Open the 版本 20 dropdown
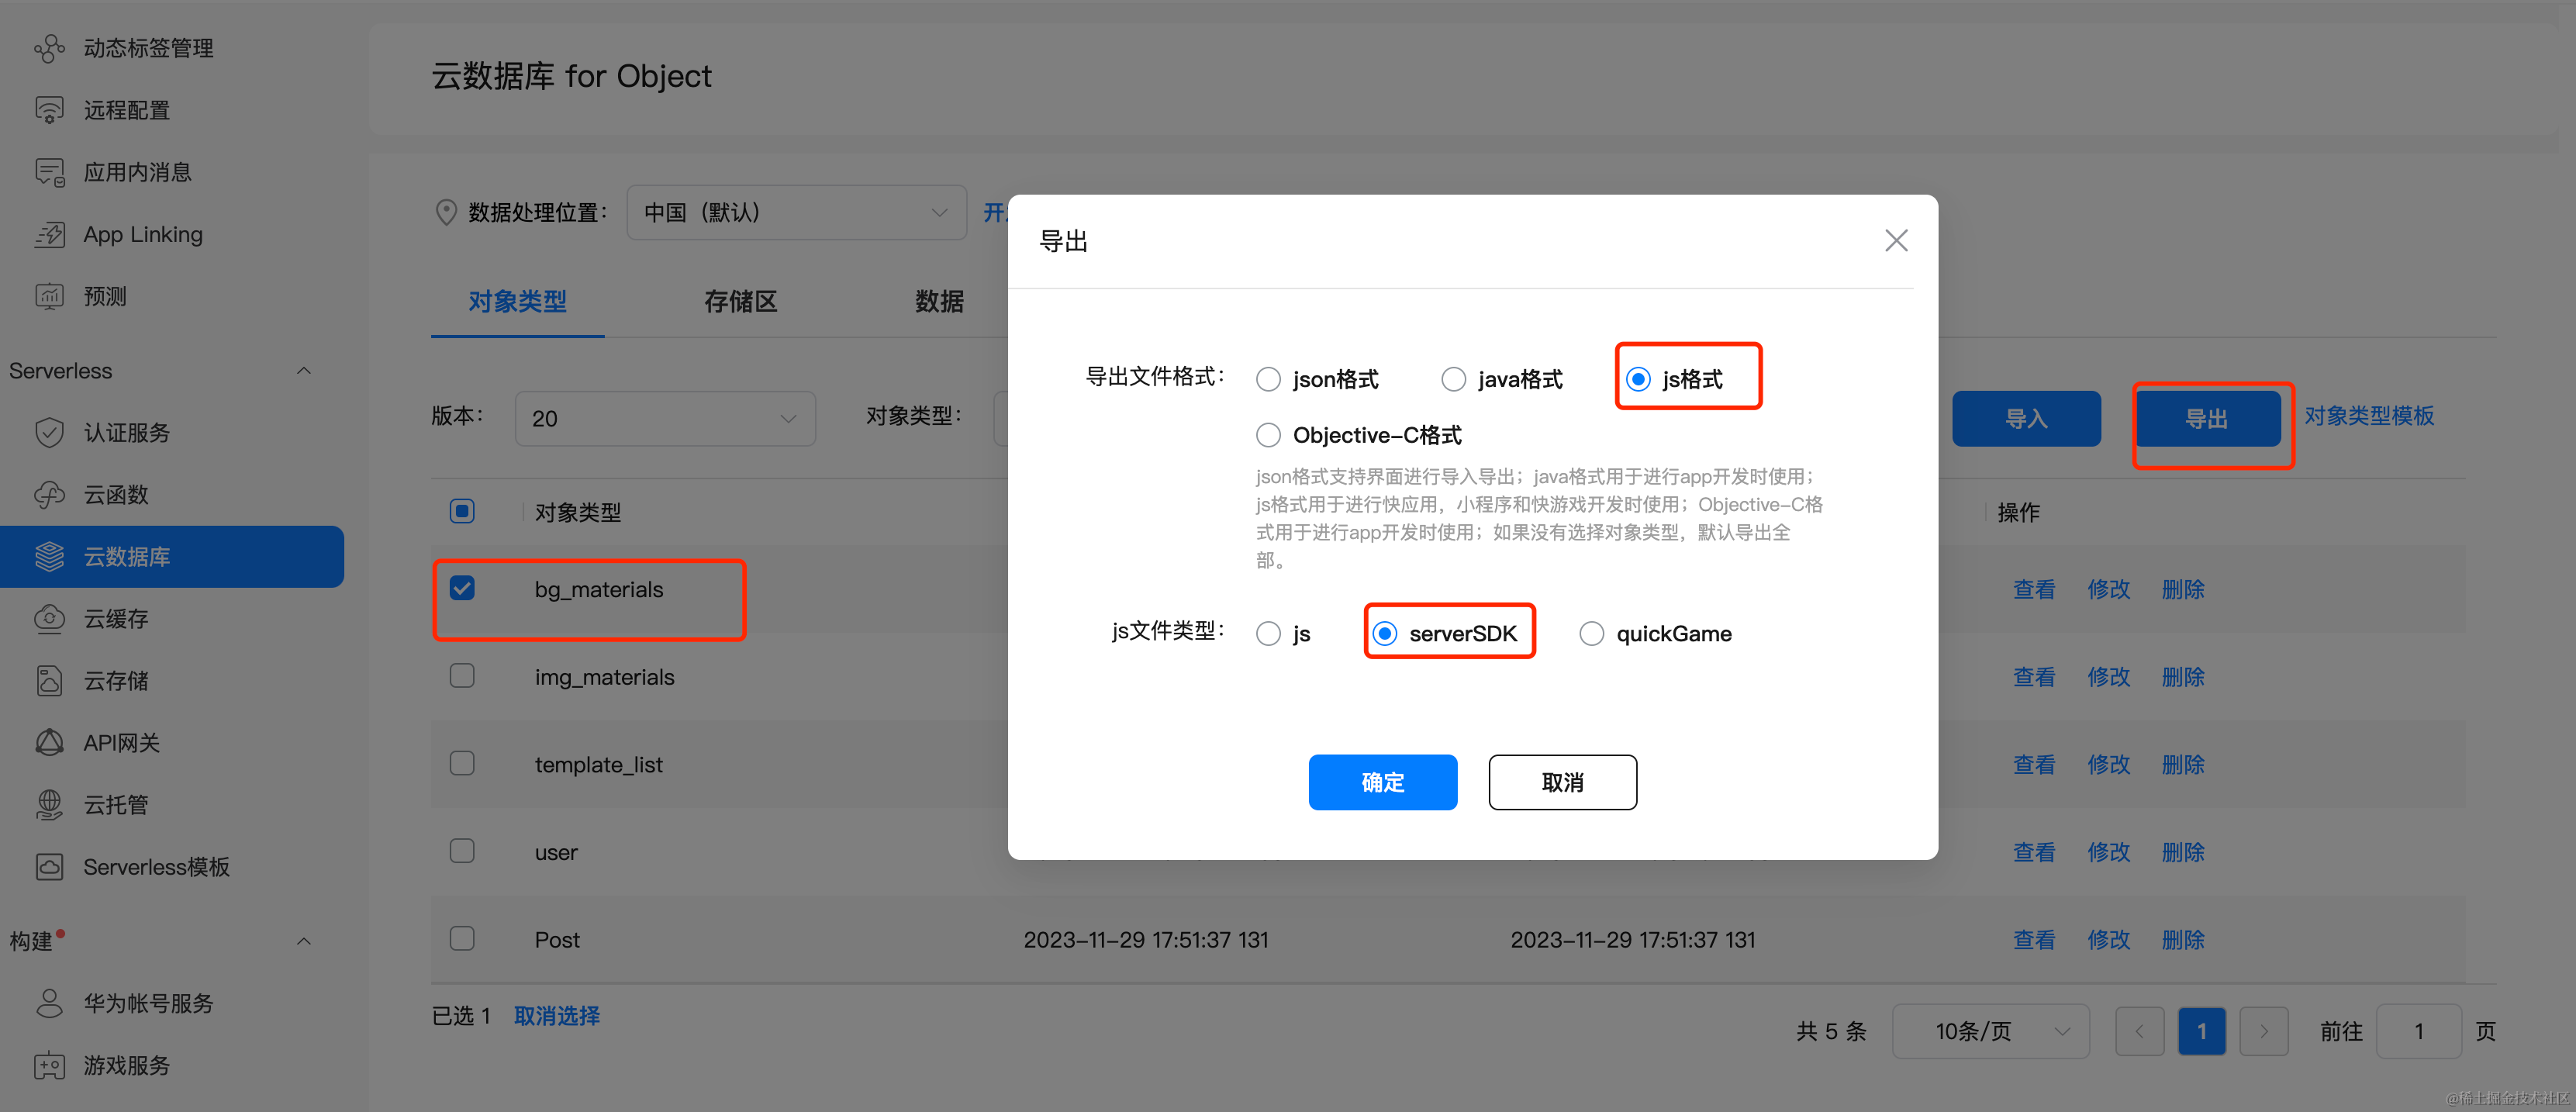 point(665,419)
